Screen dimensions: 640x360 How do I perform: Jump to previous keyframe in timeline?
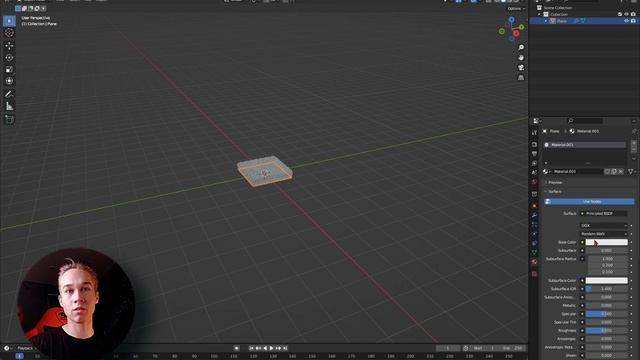258,348
